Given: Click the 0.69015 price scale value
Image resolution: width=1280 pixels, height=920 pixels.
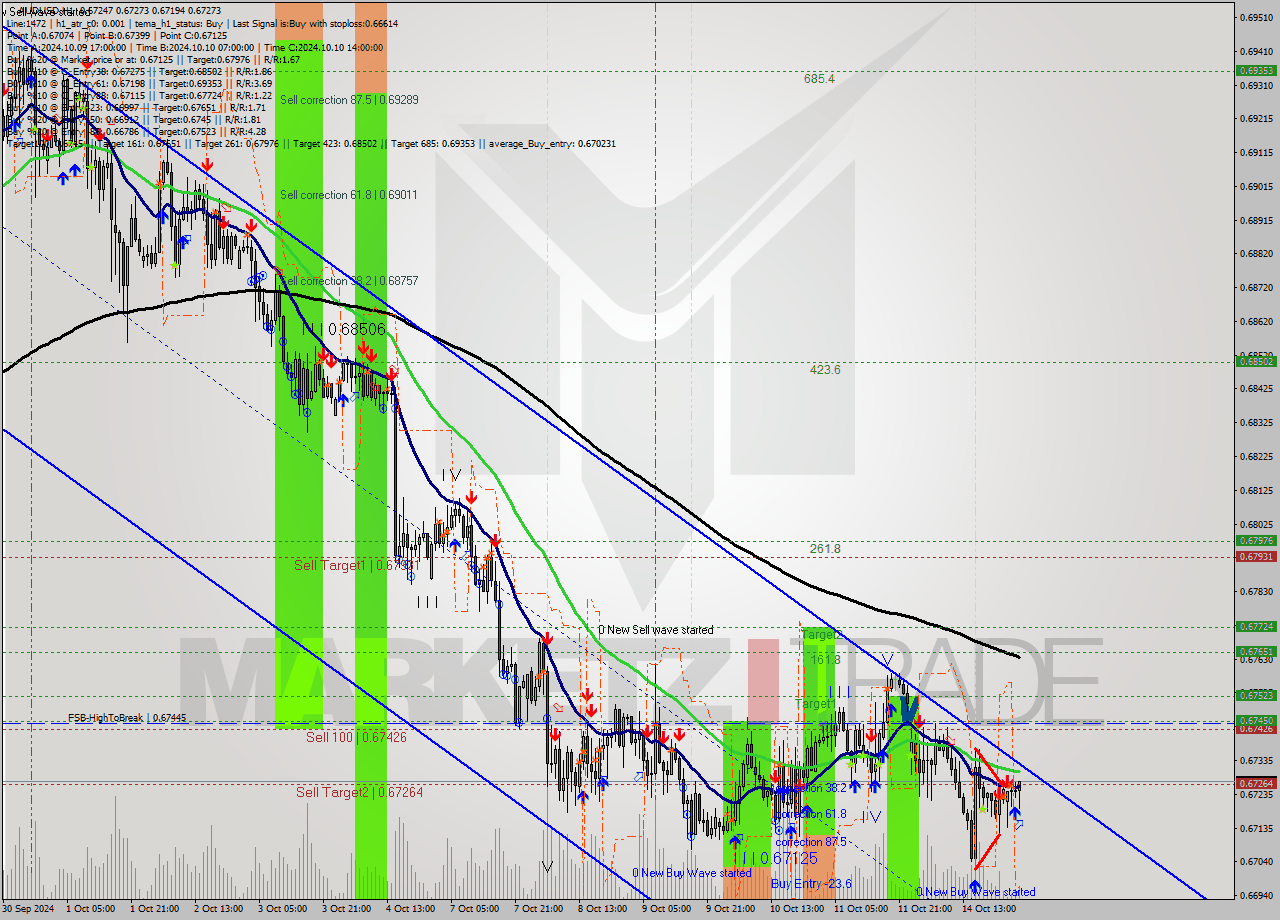Looking at the screenshot, I should click(1256, 186).
